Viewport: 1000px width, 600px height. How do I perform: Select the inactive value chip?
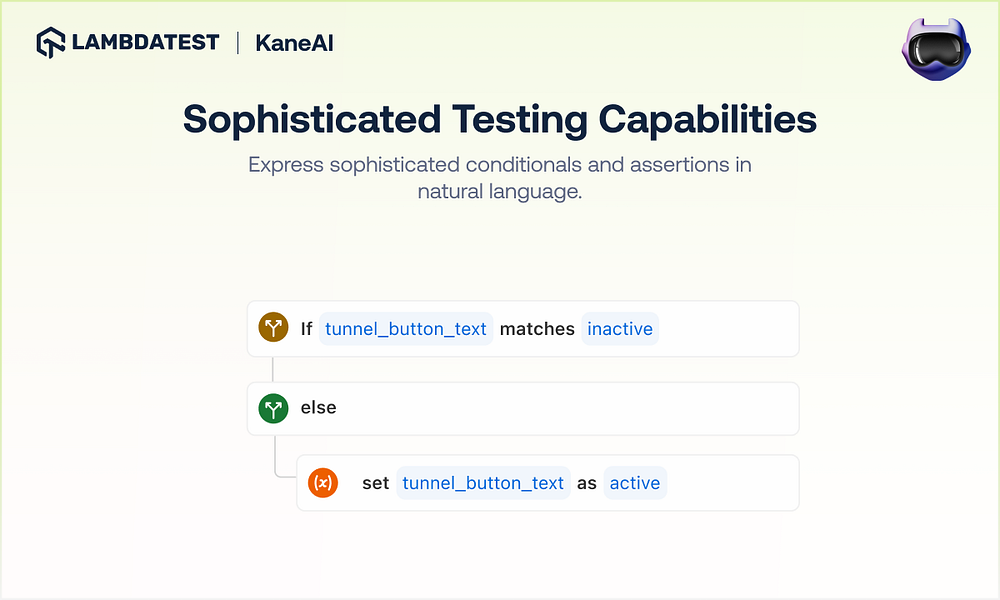coord(620,329)
